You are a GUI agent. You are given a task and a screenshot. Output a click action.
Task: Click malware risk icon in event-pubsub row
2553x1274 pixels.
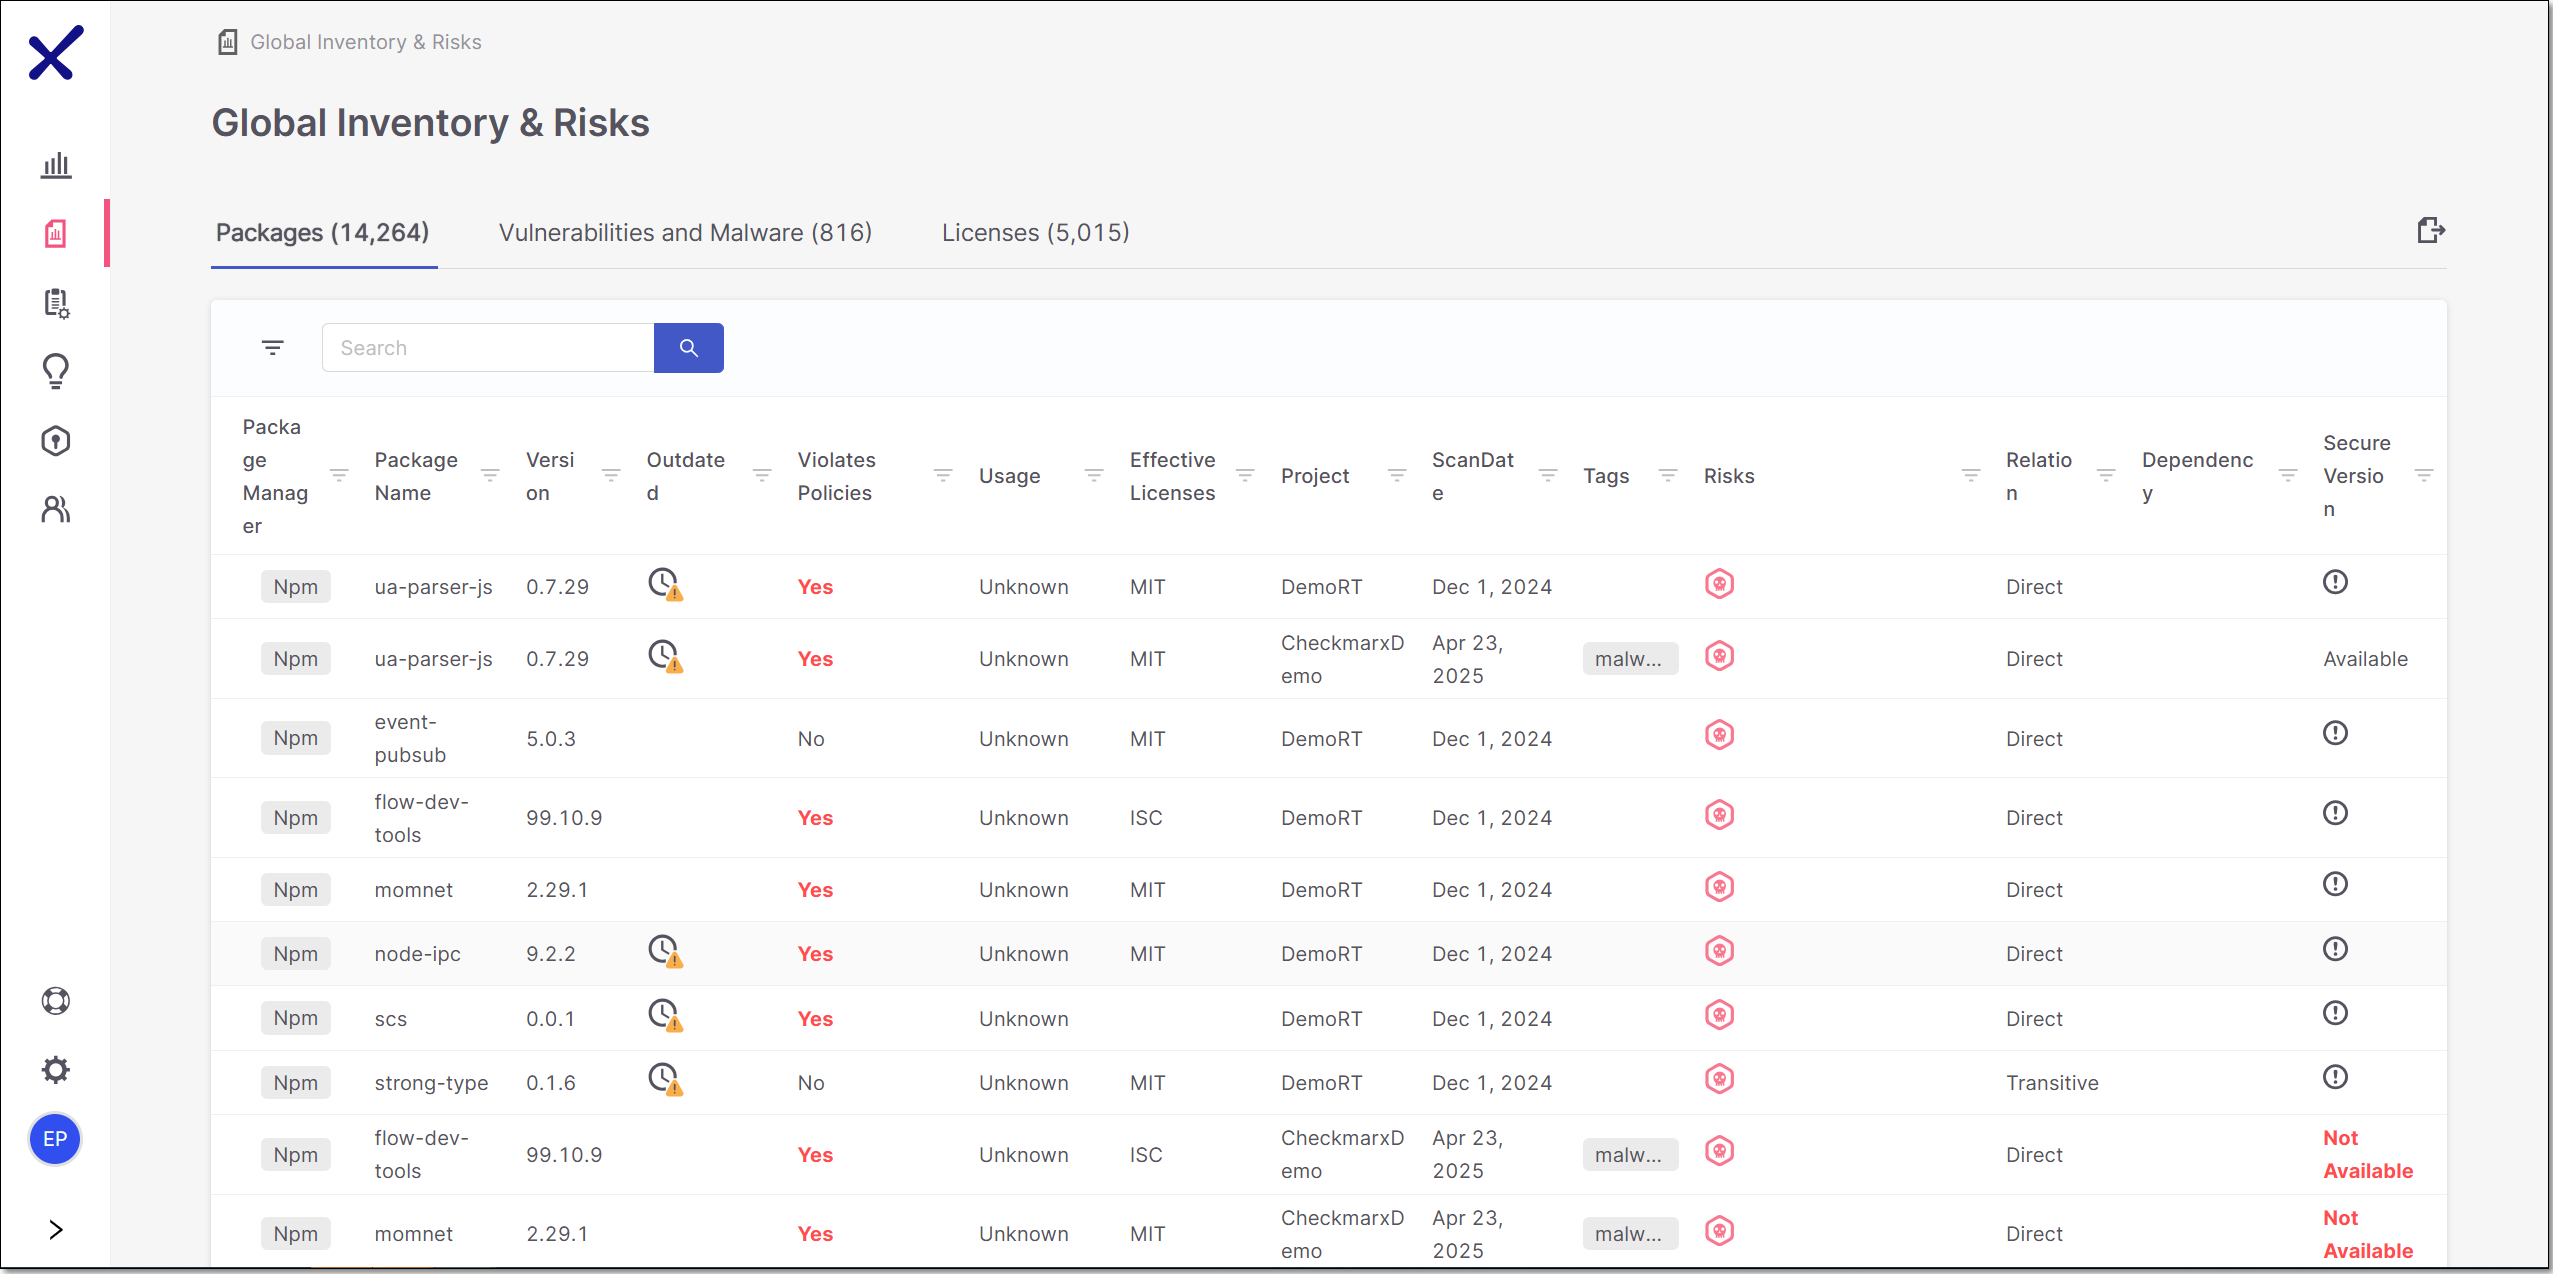pyautogui.click(x=1719, y=736)
